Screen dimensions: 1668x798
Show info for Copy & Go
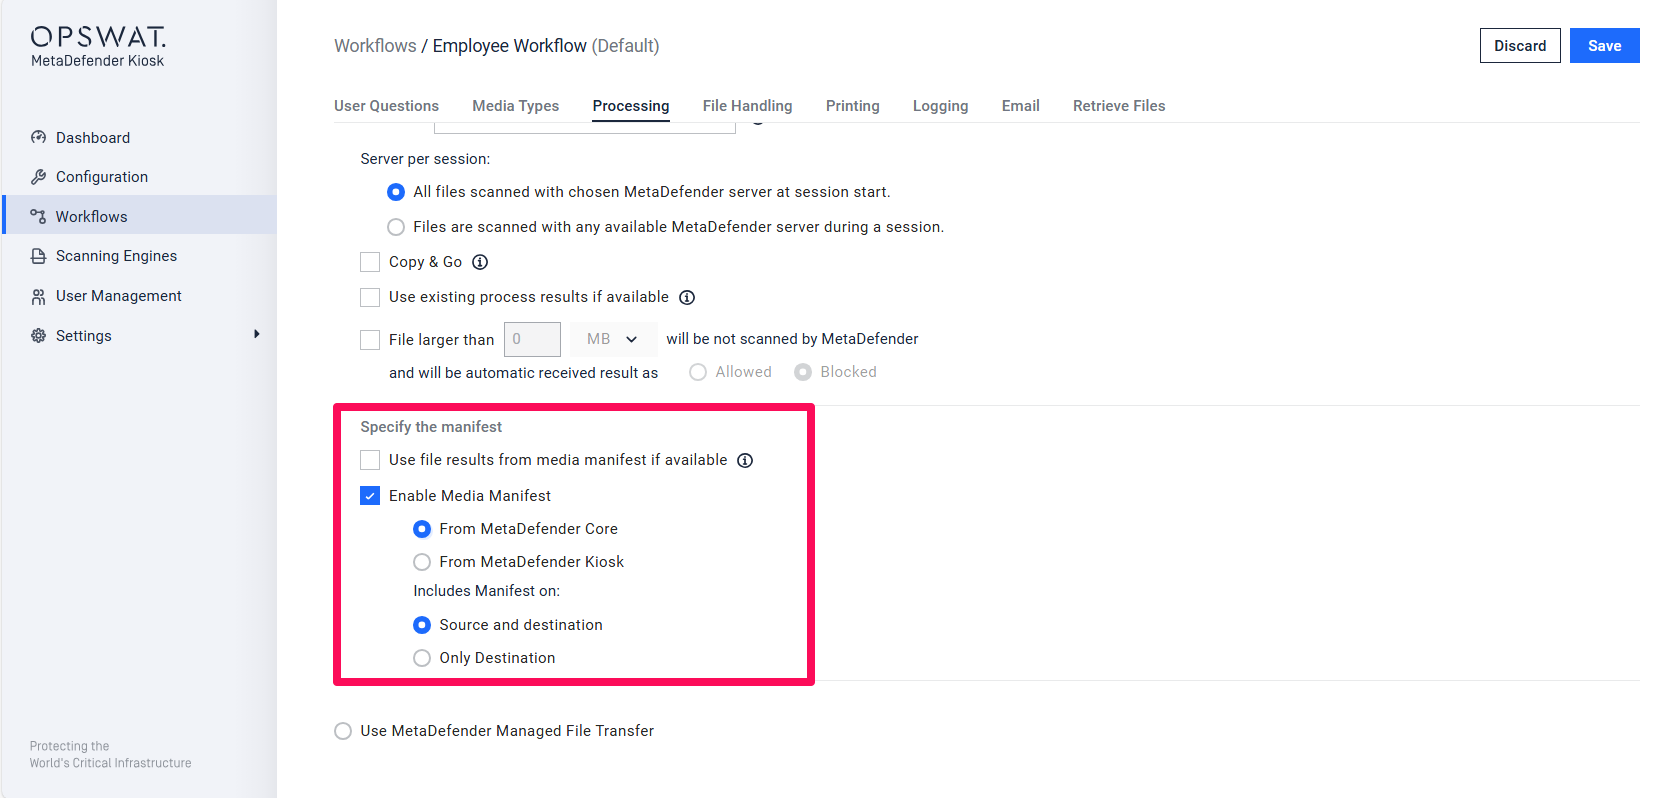click(480, 262)
